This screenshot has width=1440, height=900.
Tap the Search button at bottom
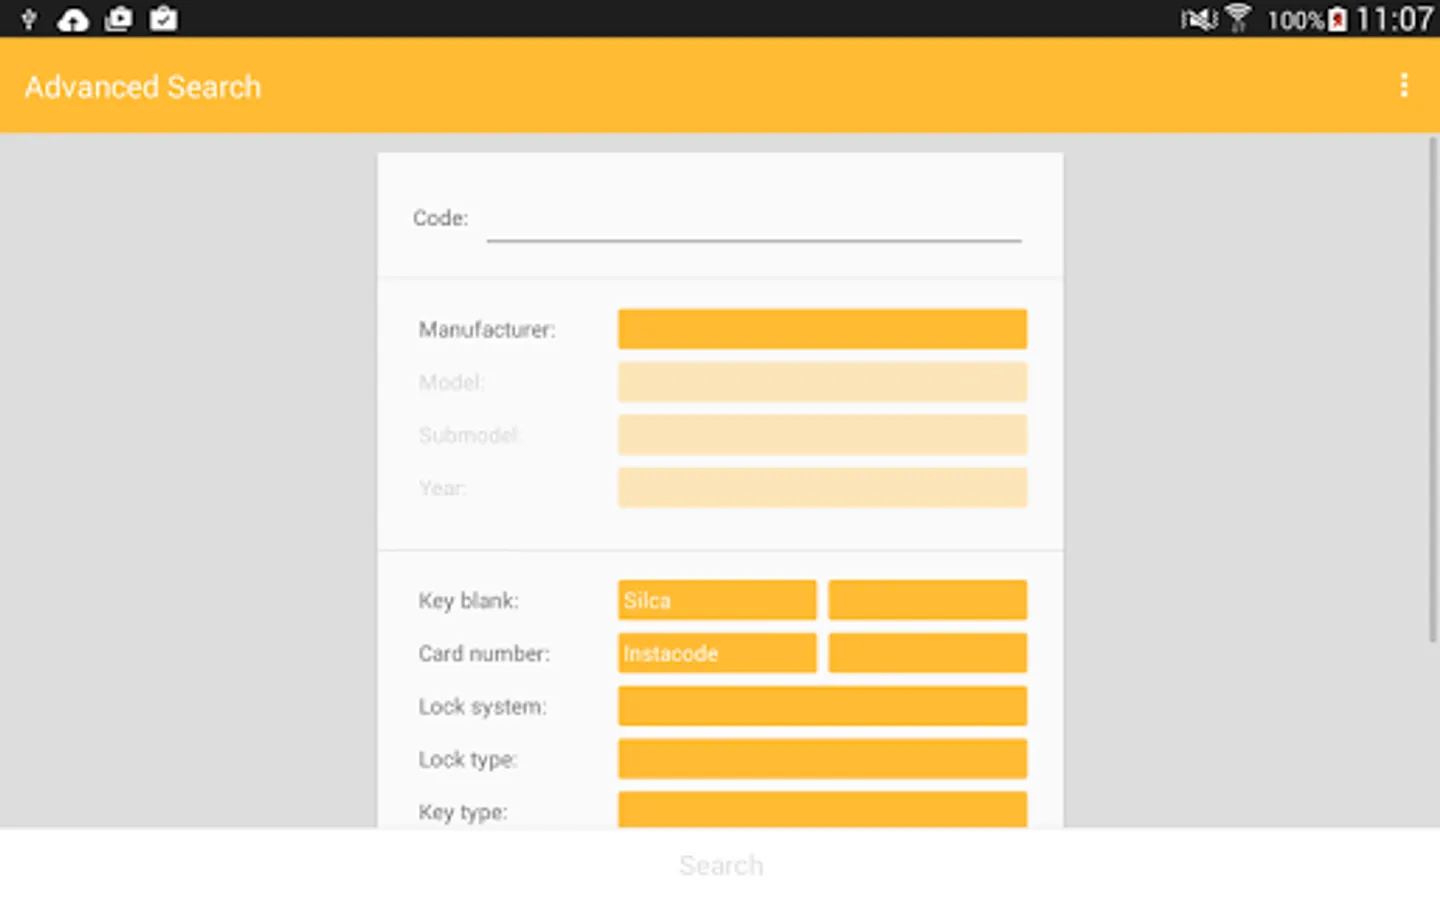pos(721,865)
